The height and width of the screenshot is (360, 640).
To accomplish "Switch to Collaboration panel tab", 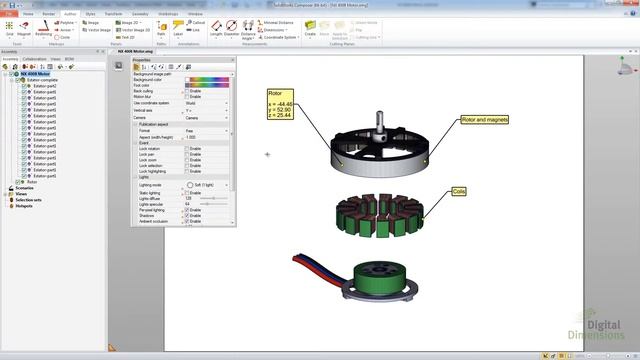I will click(x=34, y=59).
